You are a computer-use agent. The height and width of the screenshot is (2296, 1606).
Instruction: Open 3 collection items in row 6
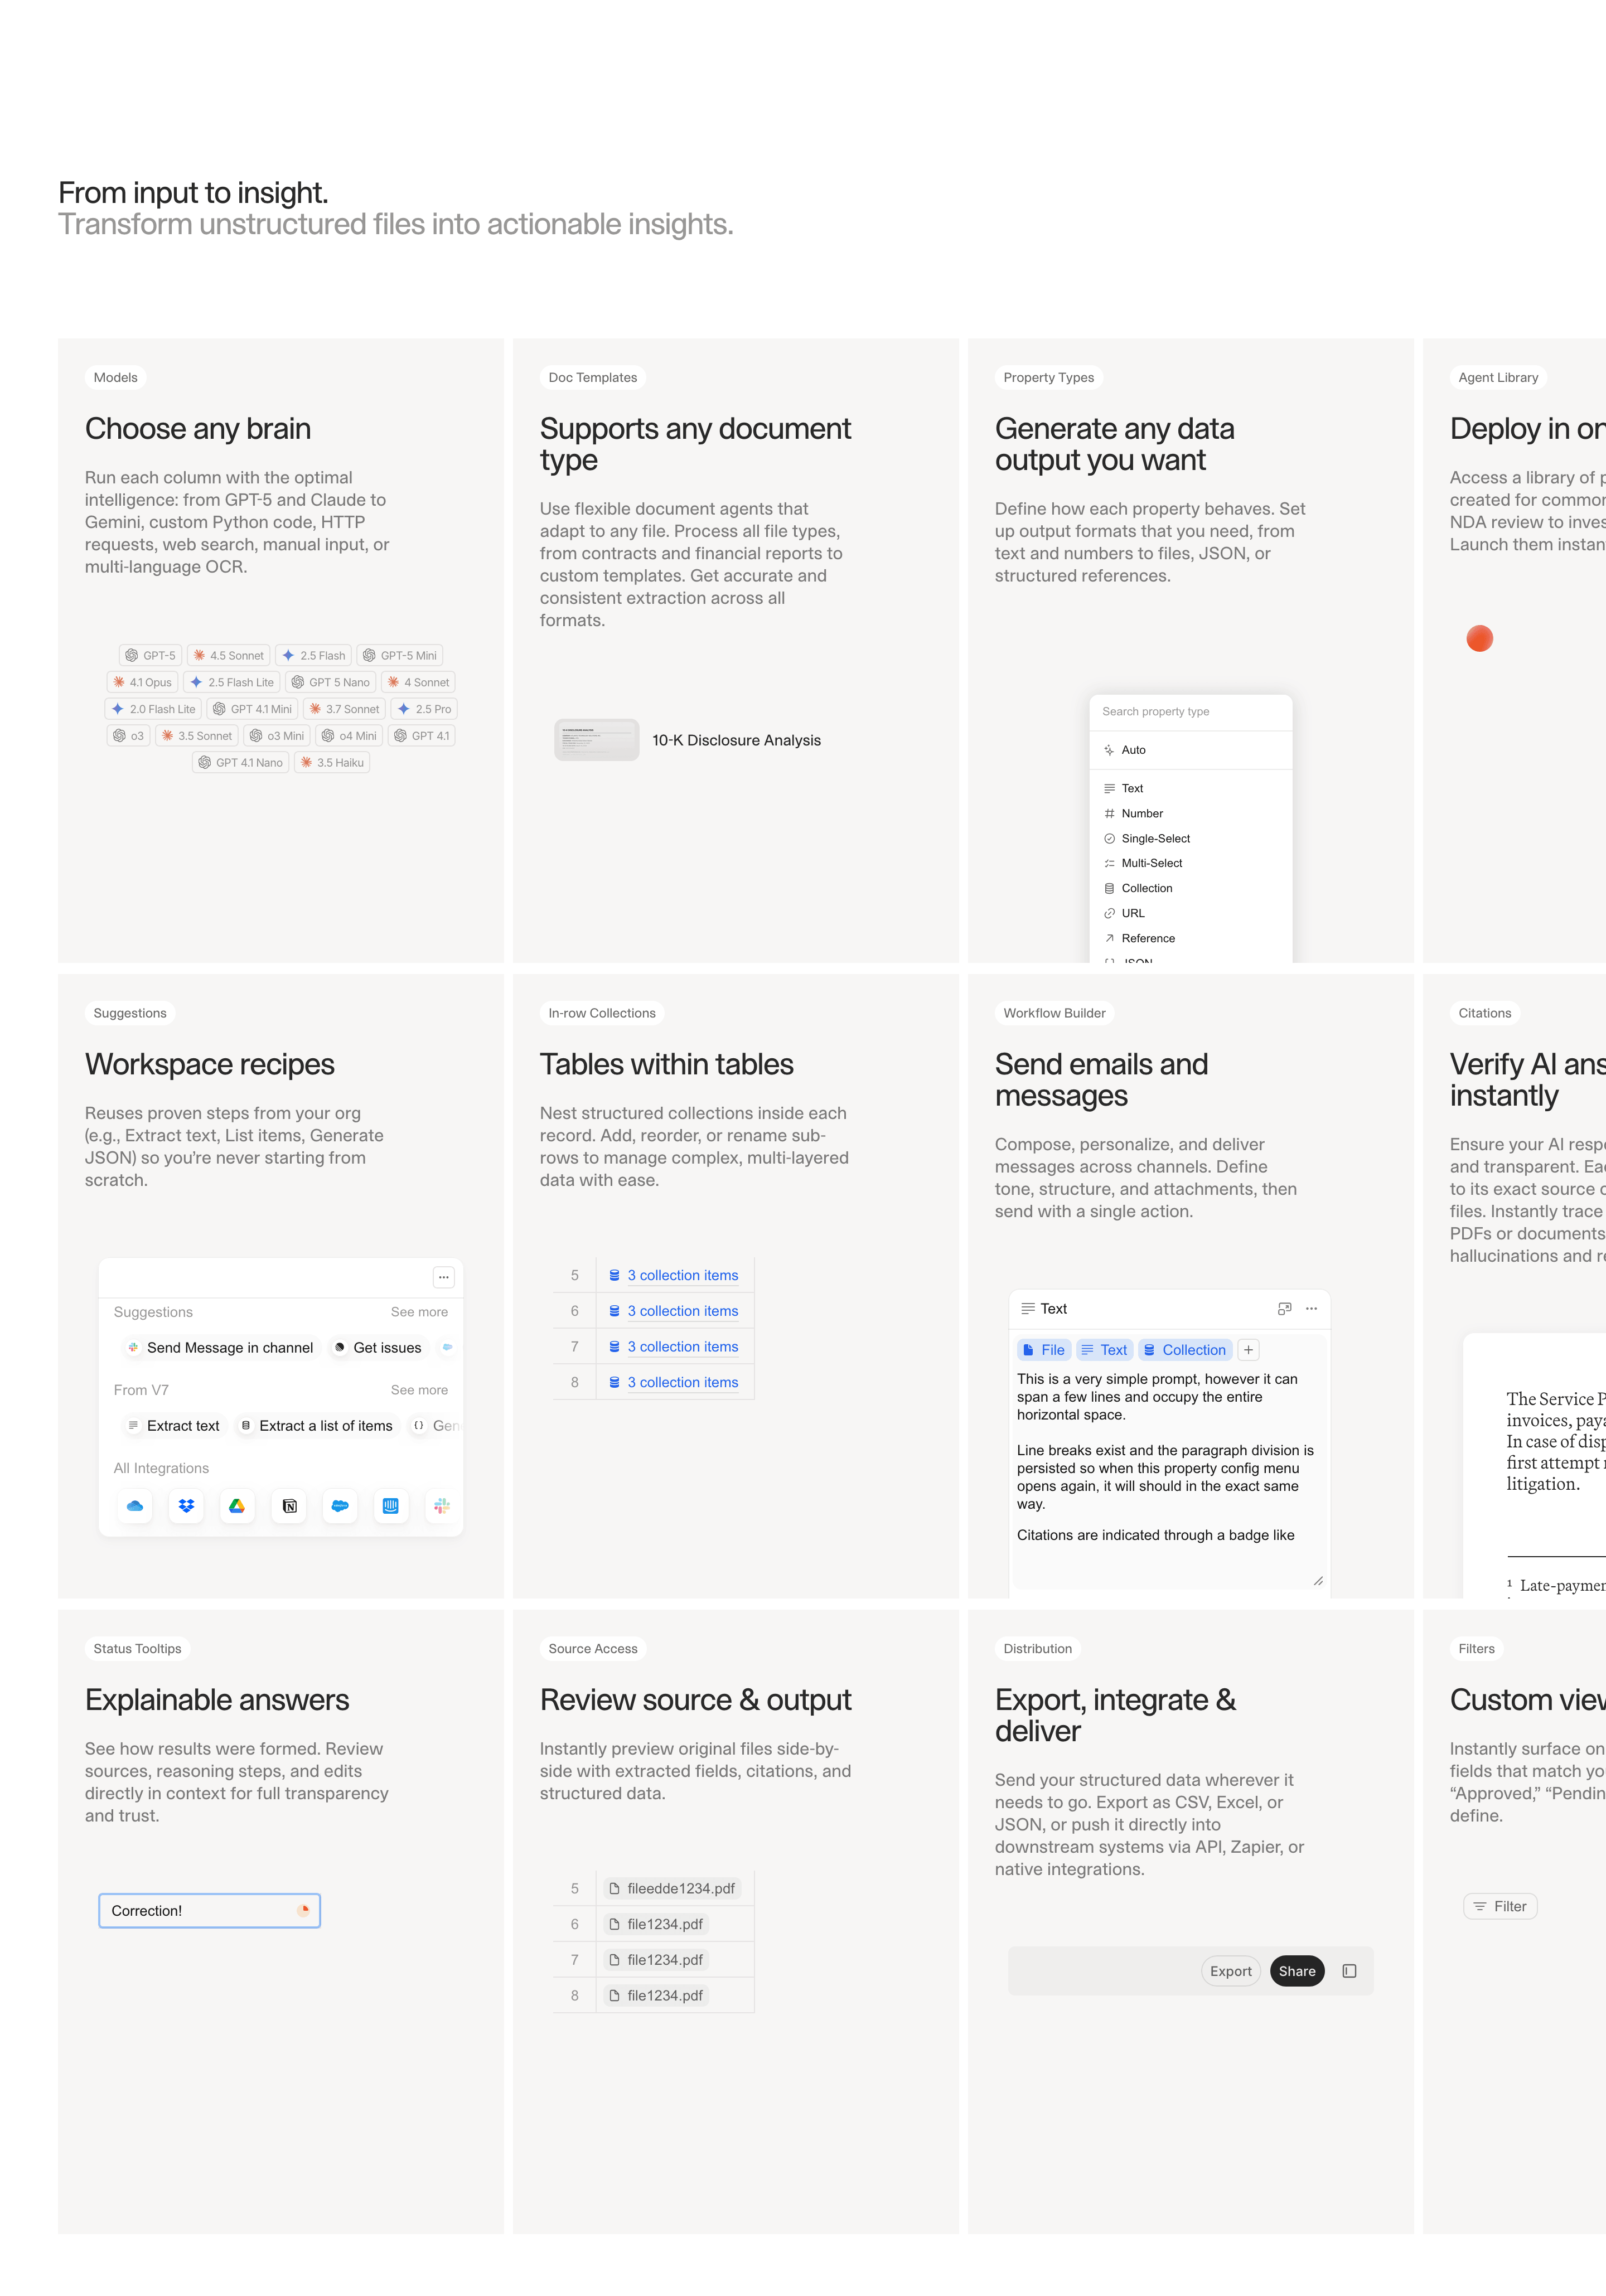tap(674, 1311)
